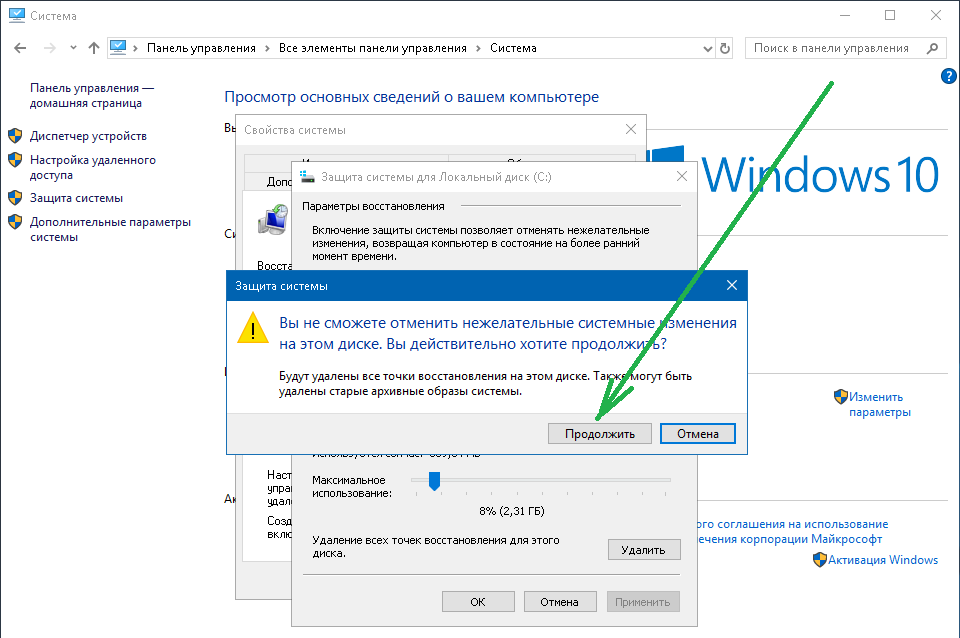The height and width of the screenshot is (638, 960).
Task: Click the maximum usage slider thumb
Action: 434,481
